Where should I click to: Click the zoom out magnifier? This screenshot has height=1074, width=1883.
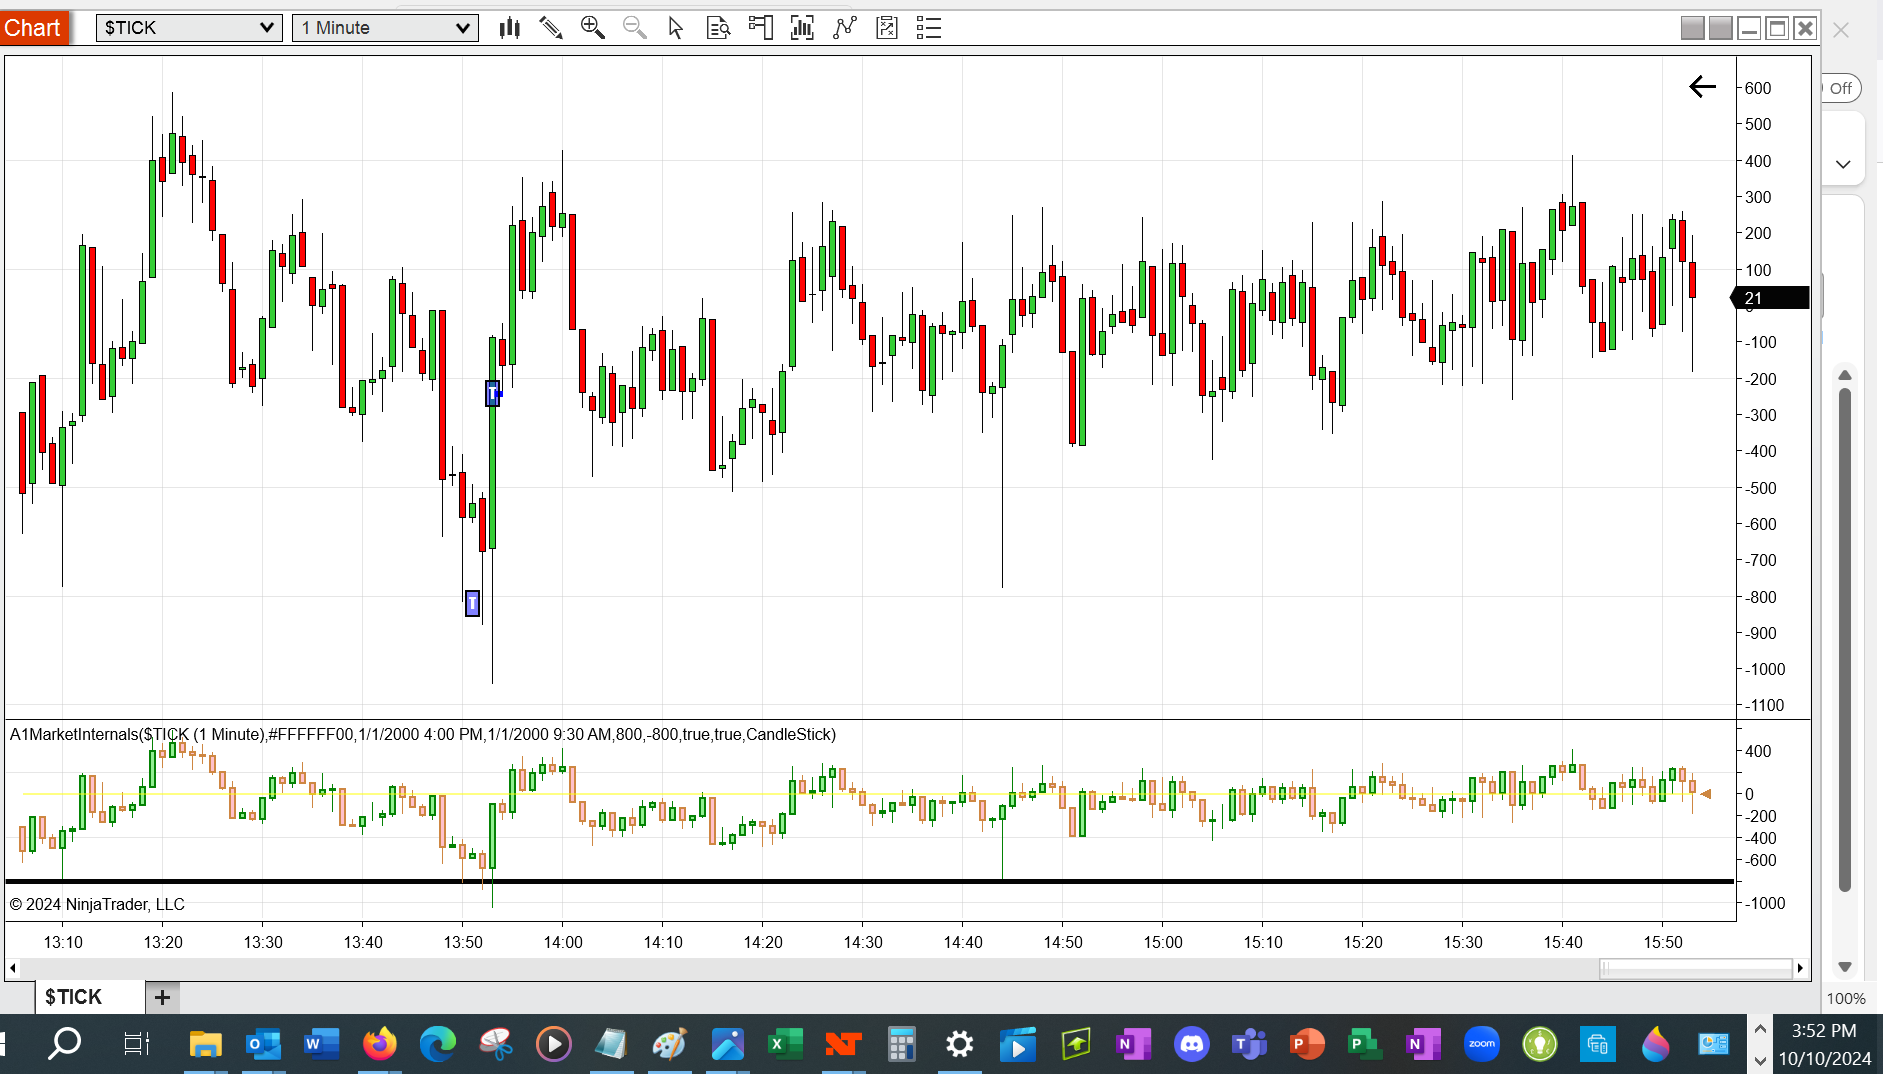[635, 28]
